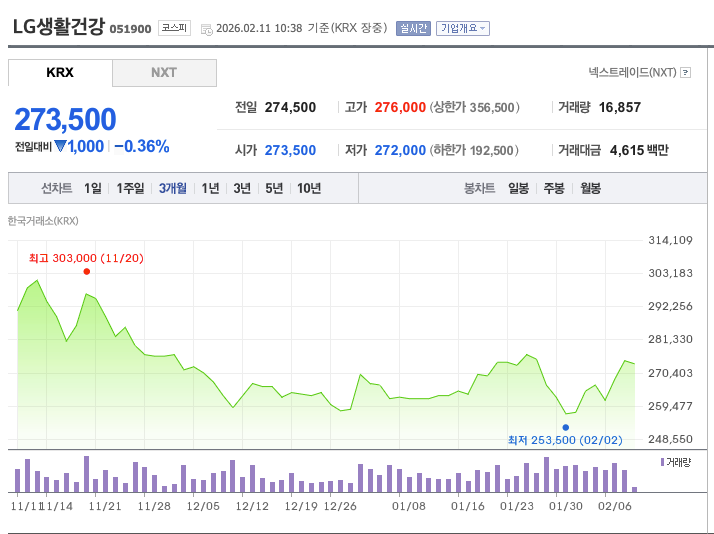Click the blue lowest price marker dot
The width and height of the screenshot is (714, 534).
point(566,427)
